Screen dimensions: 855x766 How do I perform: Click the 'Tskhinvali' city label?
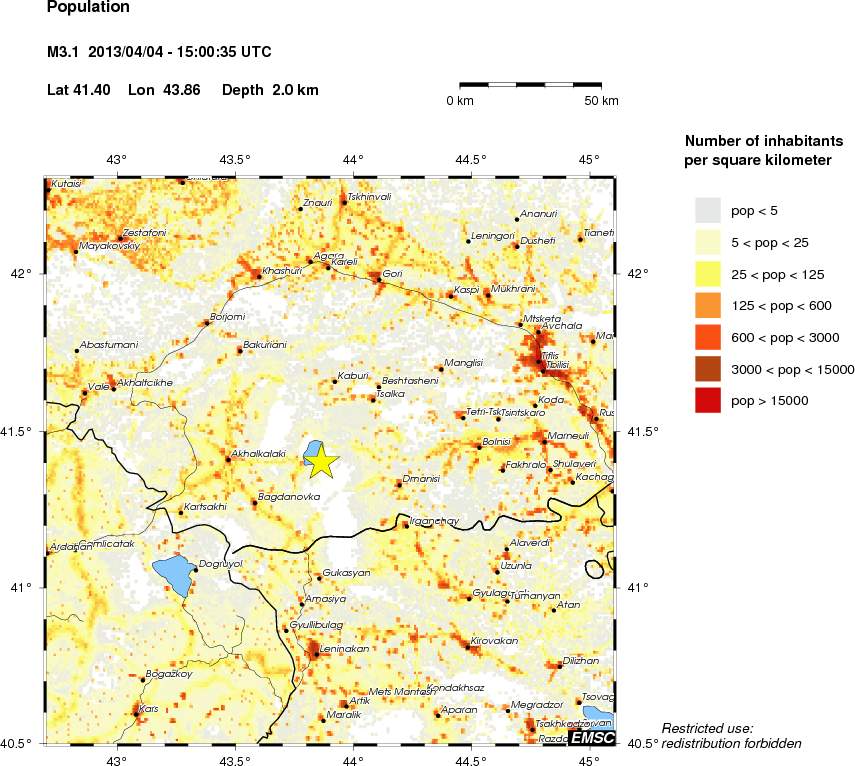(369, 197)
